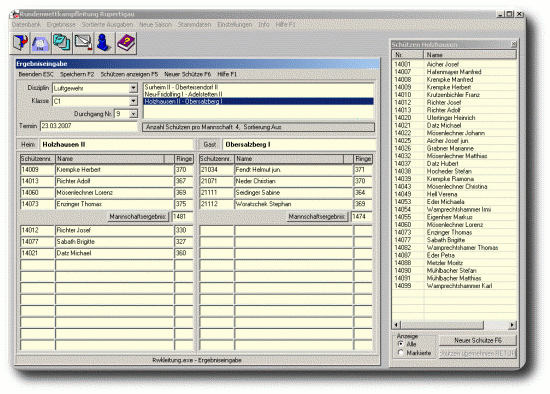550x394 pixels.
Task: Select Krutzenbichler Franz in shooter list
Action: pyautogui.click(x=454, y=95)
